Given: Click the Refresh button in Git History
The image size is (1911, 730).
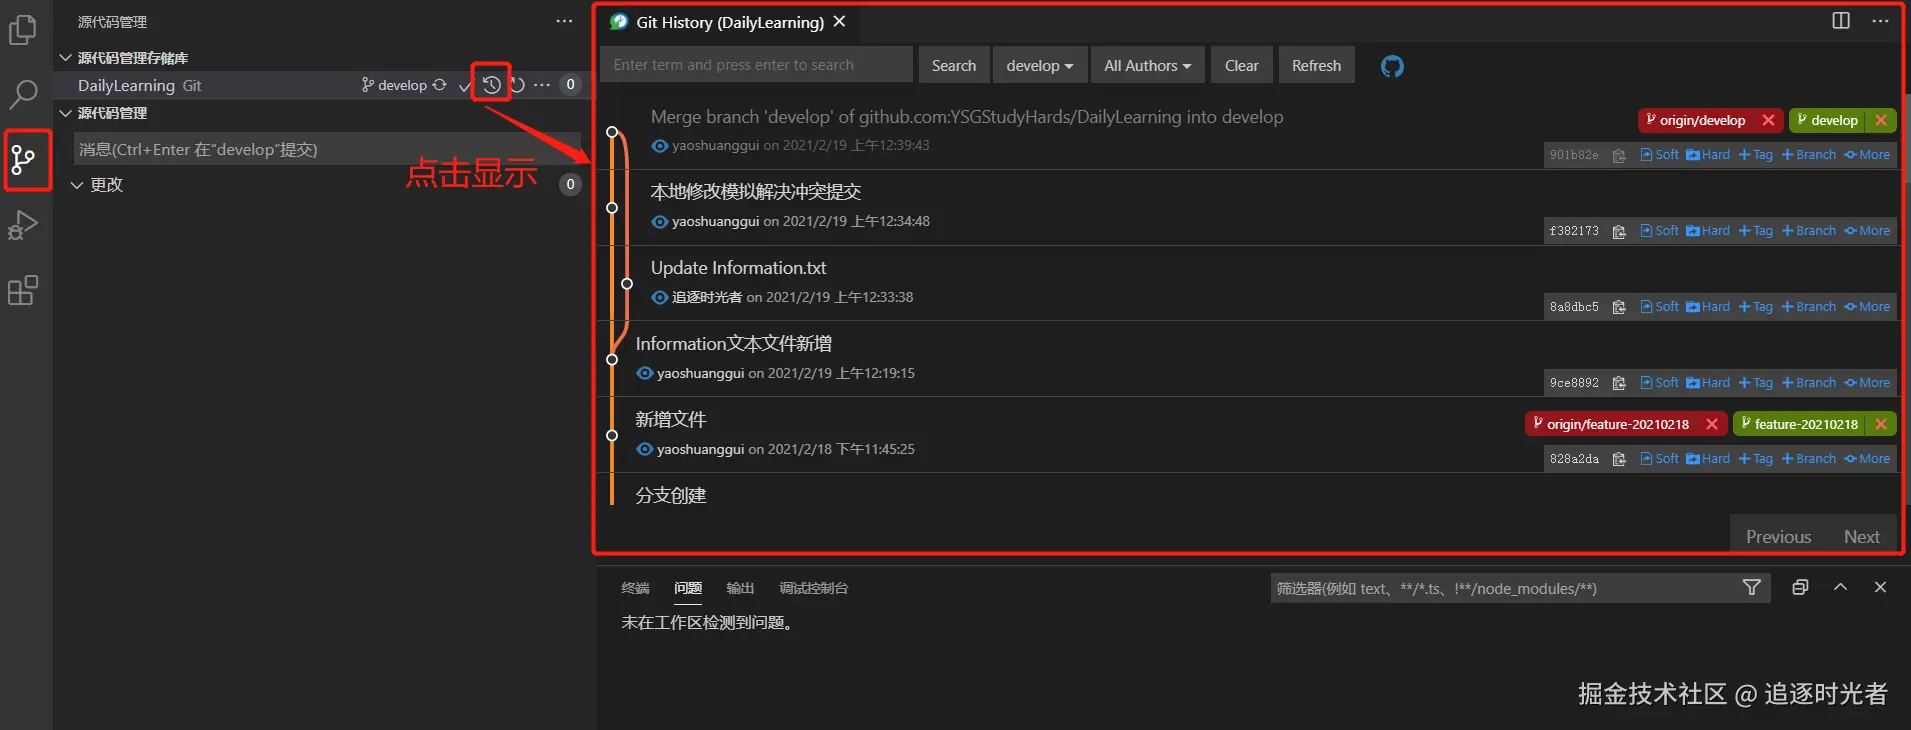Looking at the screenshot, I should click(1316, 65).
